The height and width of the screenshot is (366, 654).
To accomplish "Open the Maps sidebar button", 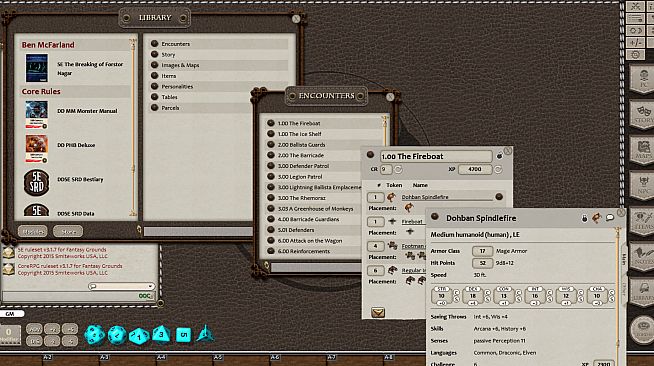I will (642, 150).
